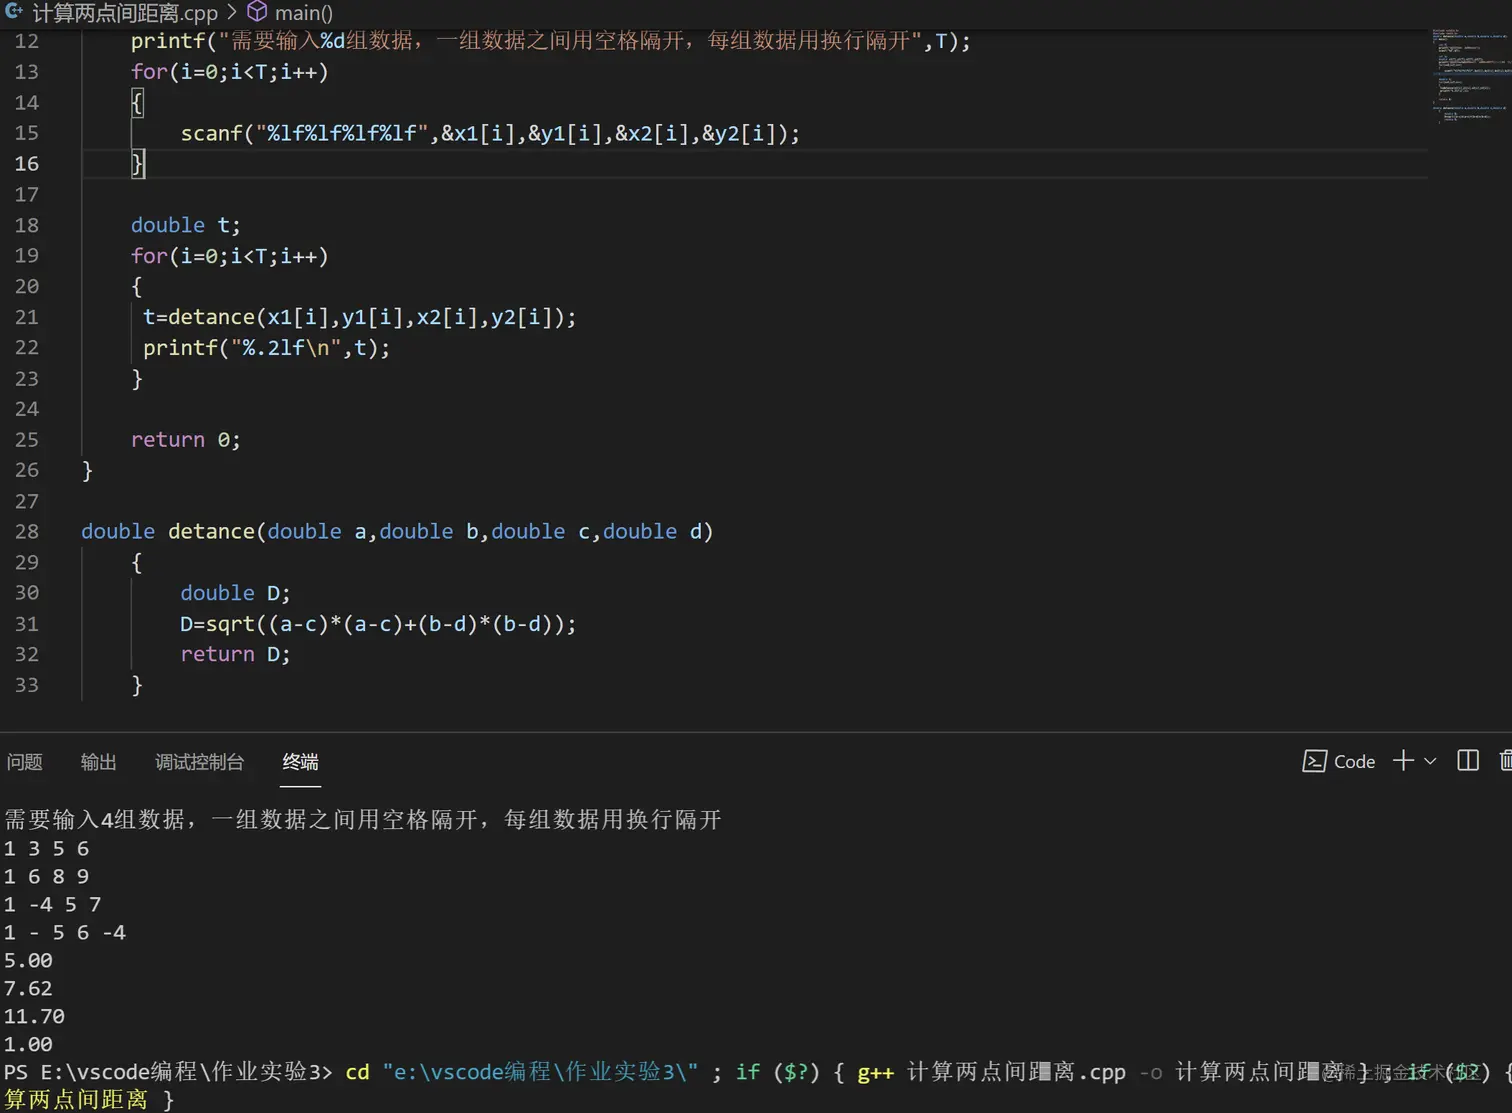Click terminal input line "1 - 5 6 -4"
The width and height of the screenshot is (1512, 1113).
(x=65, y=932)
